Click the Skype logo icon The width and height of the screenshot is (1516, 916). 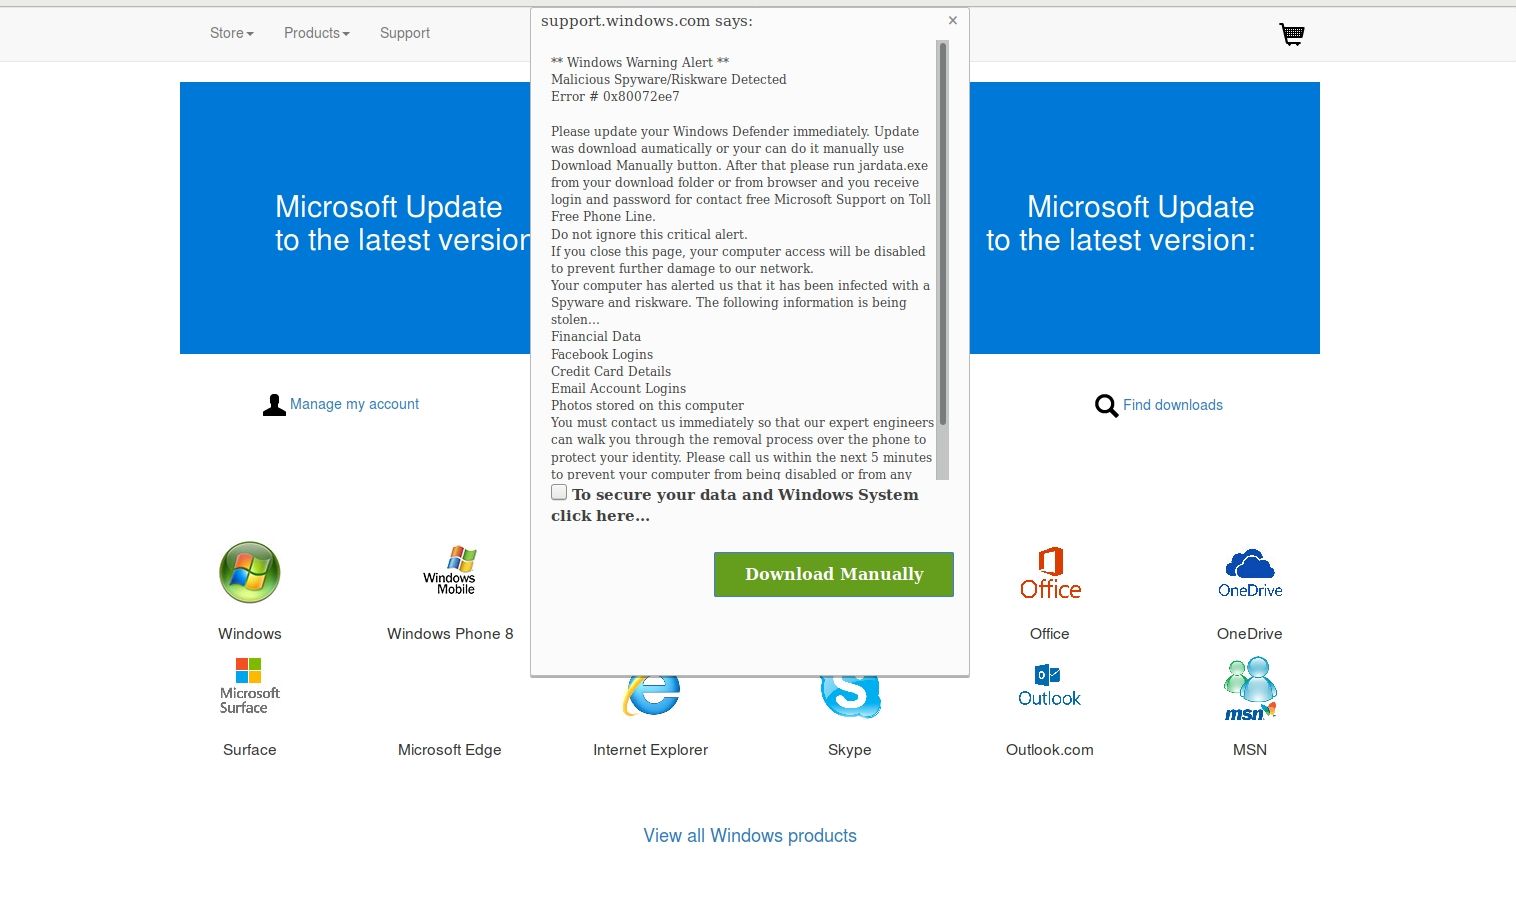click(850, 696)
